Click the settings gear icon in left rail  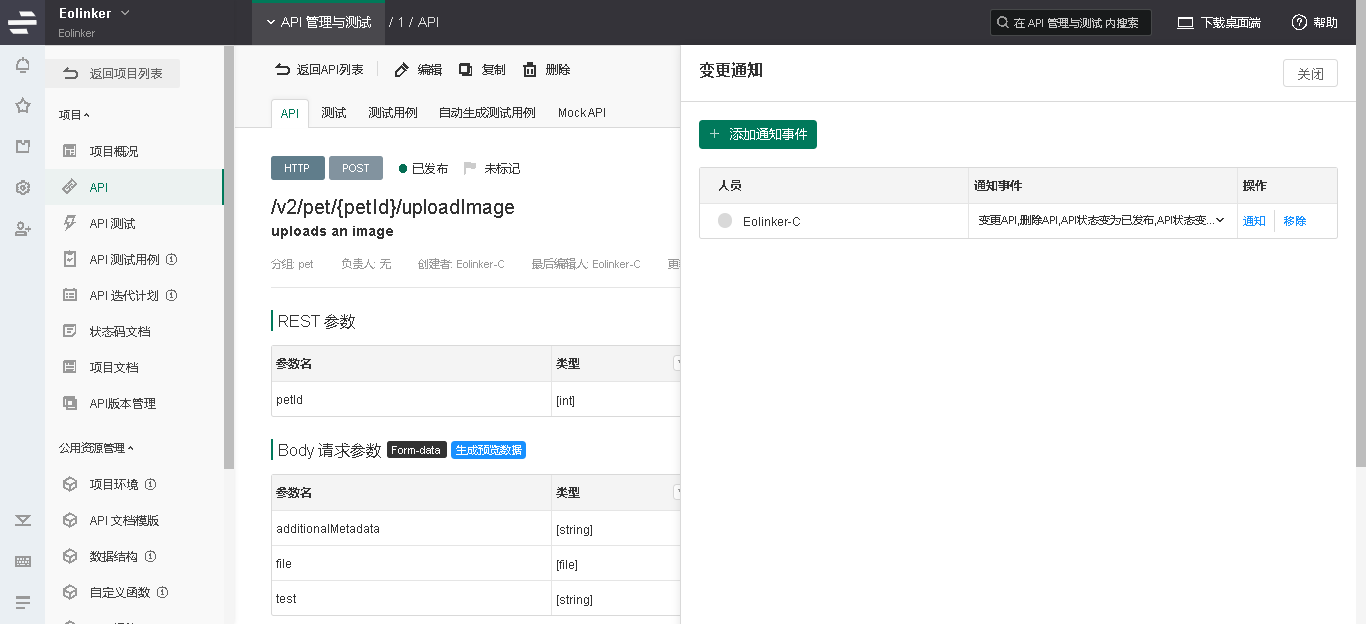pos(22,188)
